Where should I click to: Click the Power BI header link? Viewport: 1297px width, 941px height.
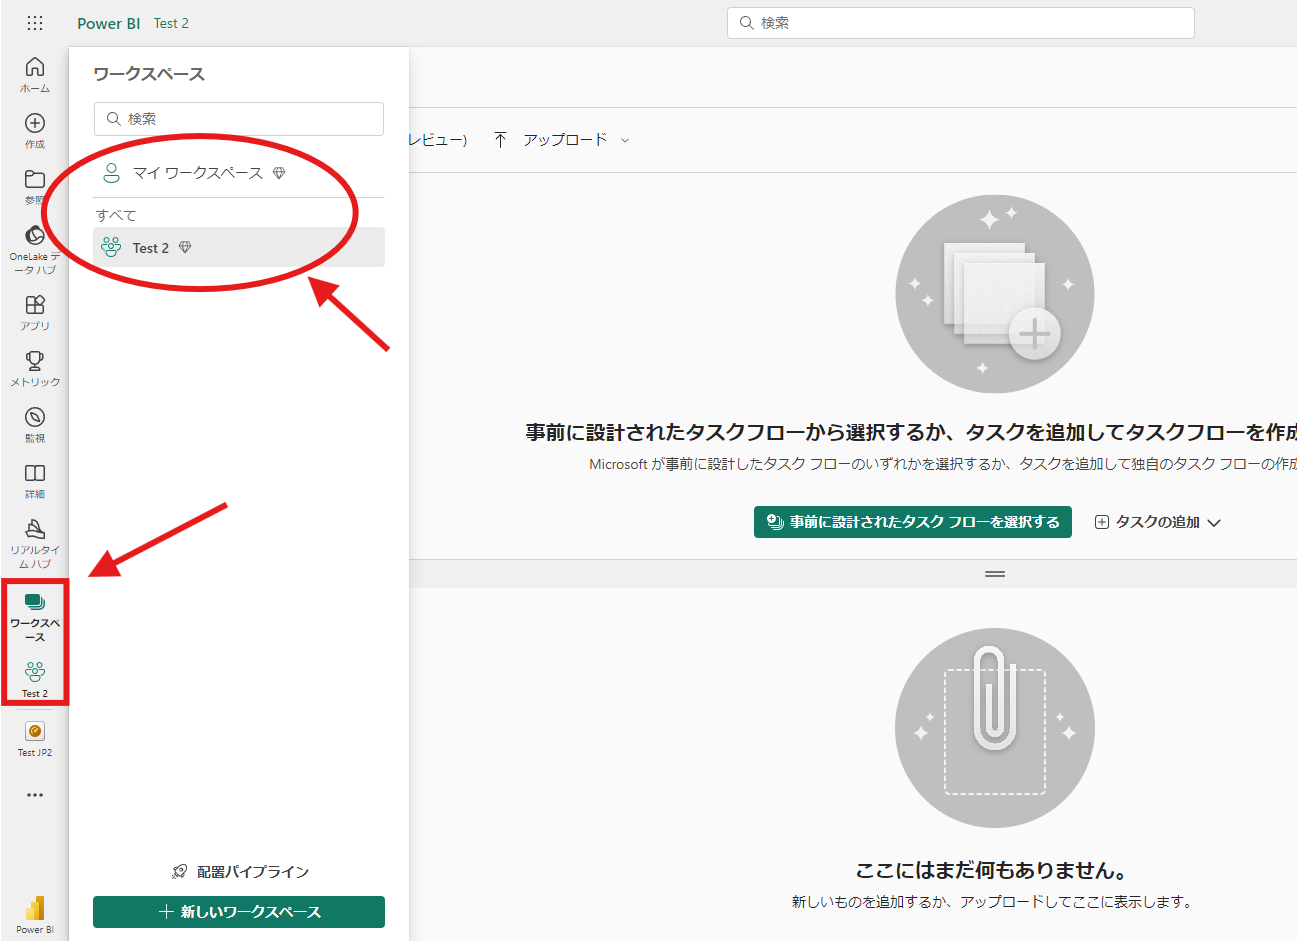[x=109, y=23]
